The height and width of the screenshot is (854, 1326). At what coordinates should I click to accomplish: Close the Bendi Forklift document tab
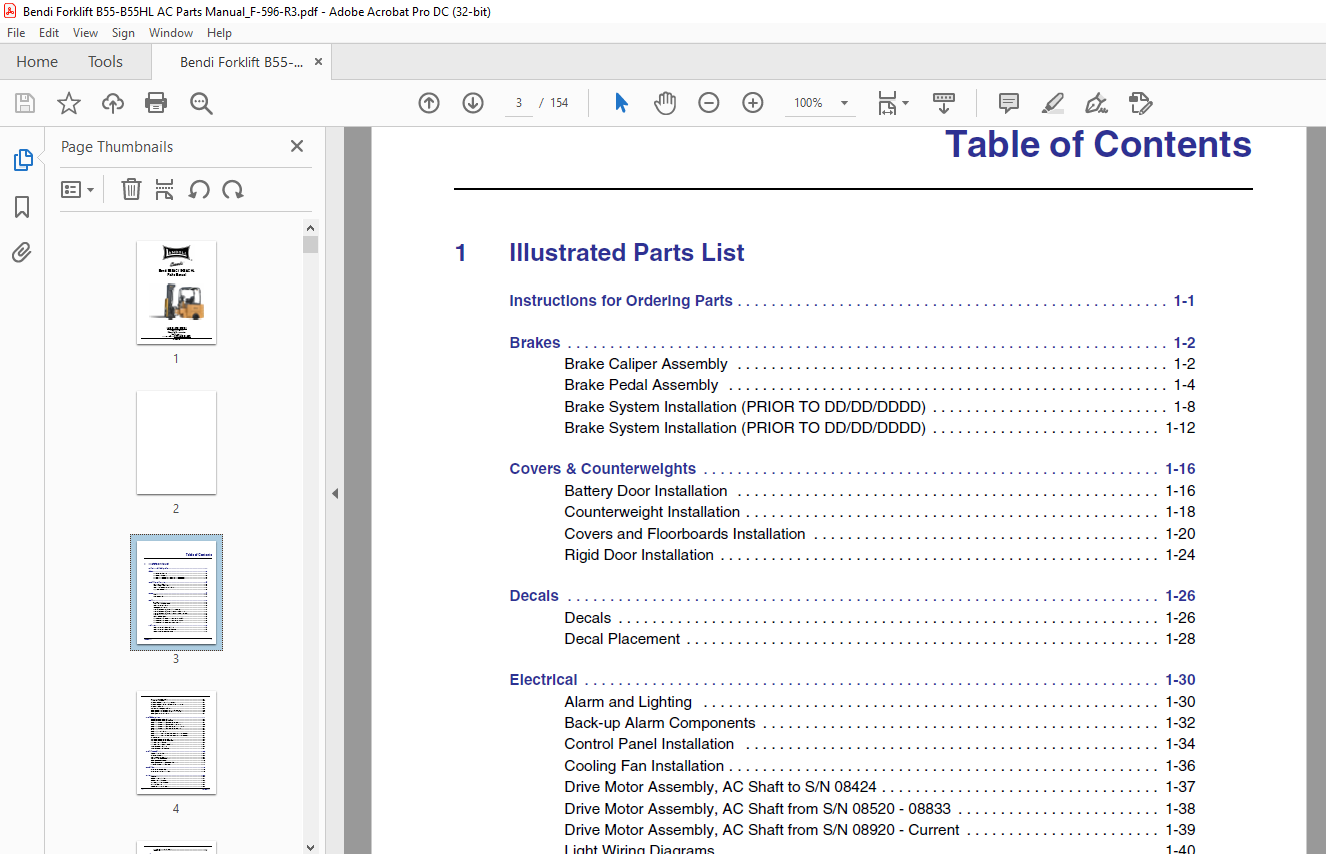coord(318,62)
